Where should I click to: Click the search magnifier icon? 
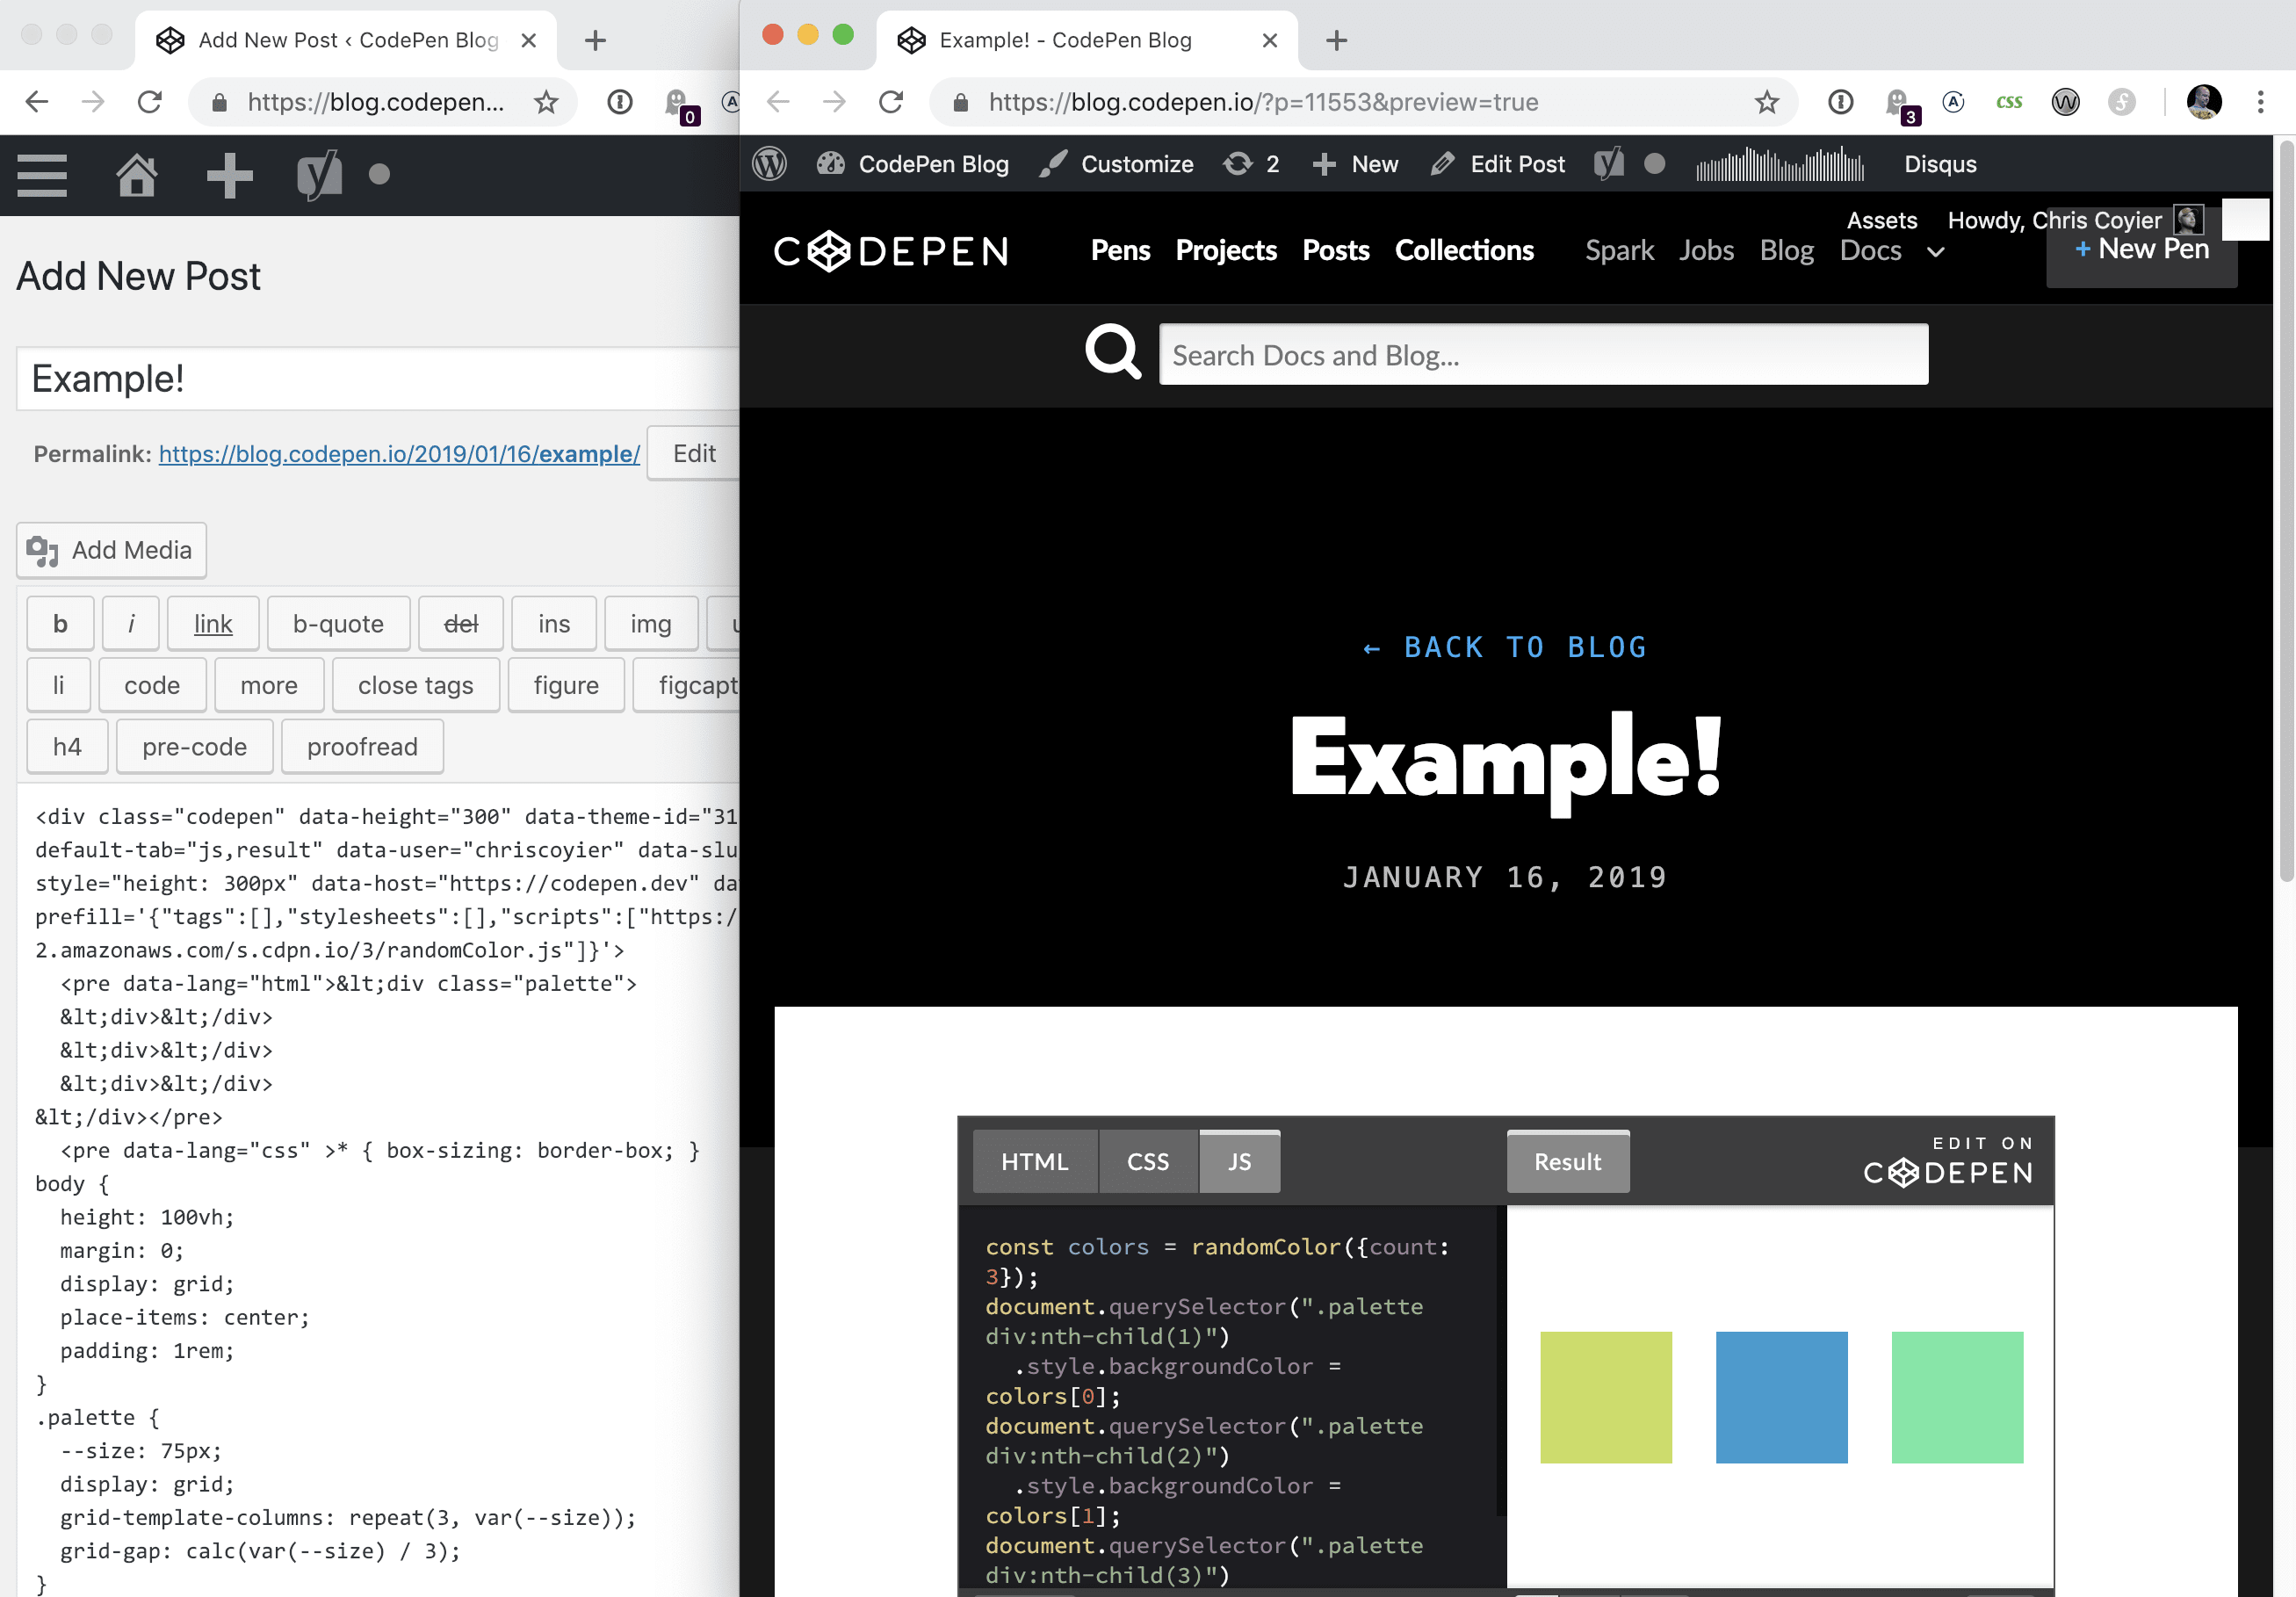(1113, 352)
